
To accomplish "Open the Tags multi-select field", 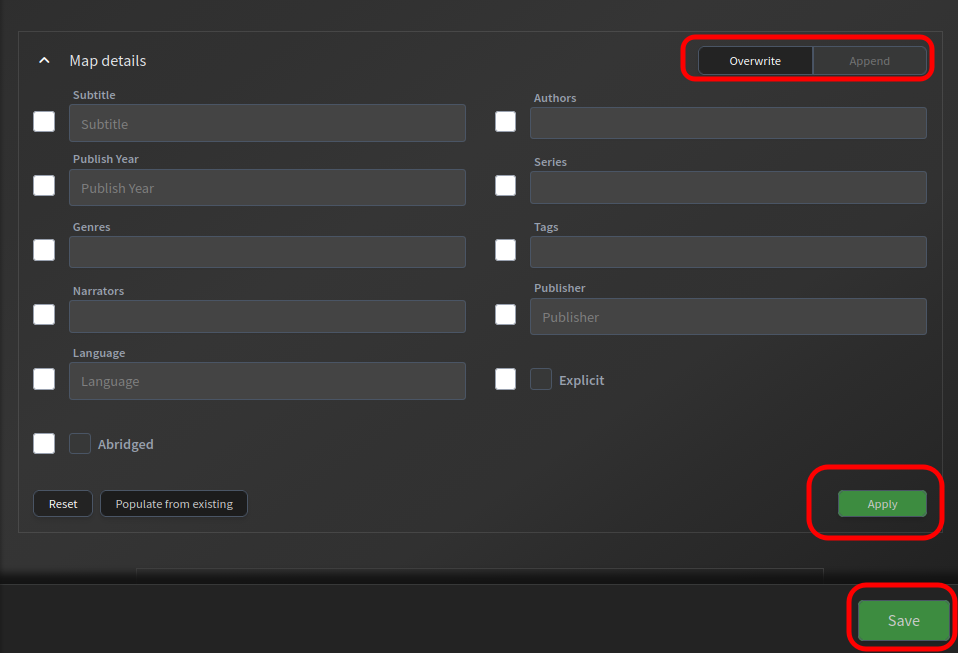I will coord(728,252).
